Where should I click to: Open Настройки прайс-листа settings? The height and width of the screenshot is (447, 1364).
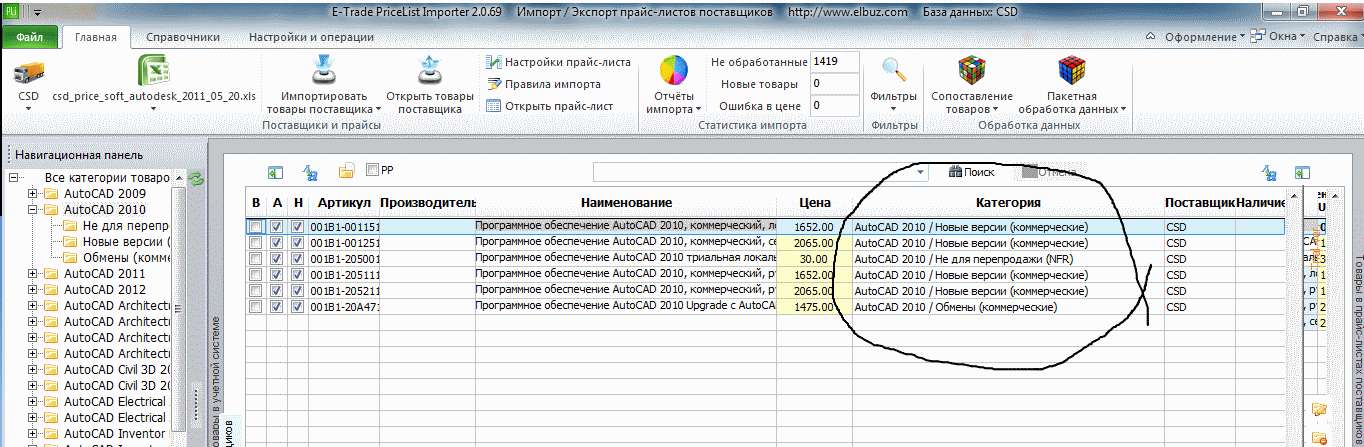[x=558, y=62]
